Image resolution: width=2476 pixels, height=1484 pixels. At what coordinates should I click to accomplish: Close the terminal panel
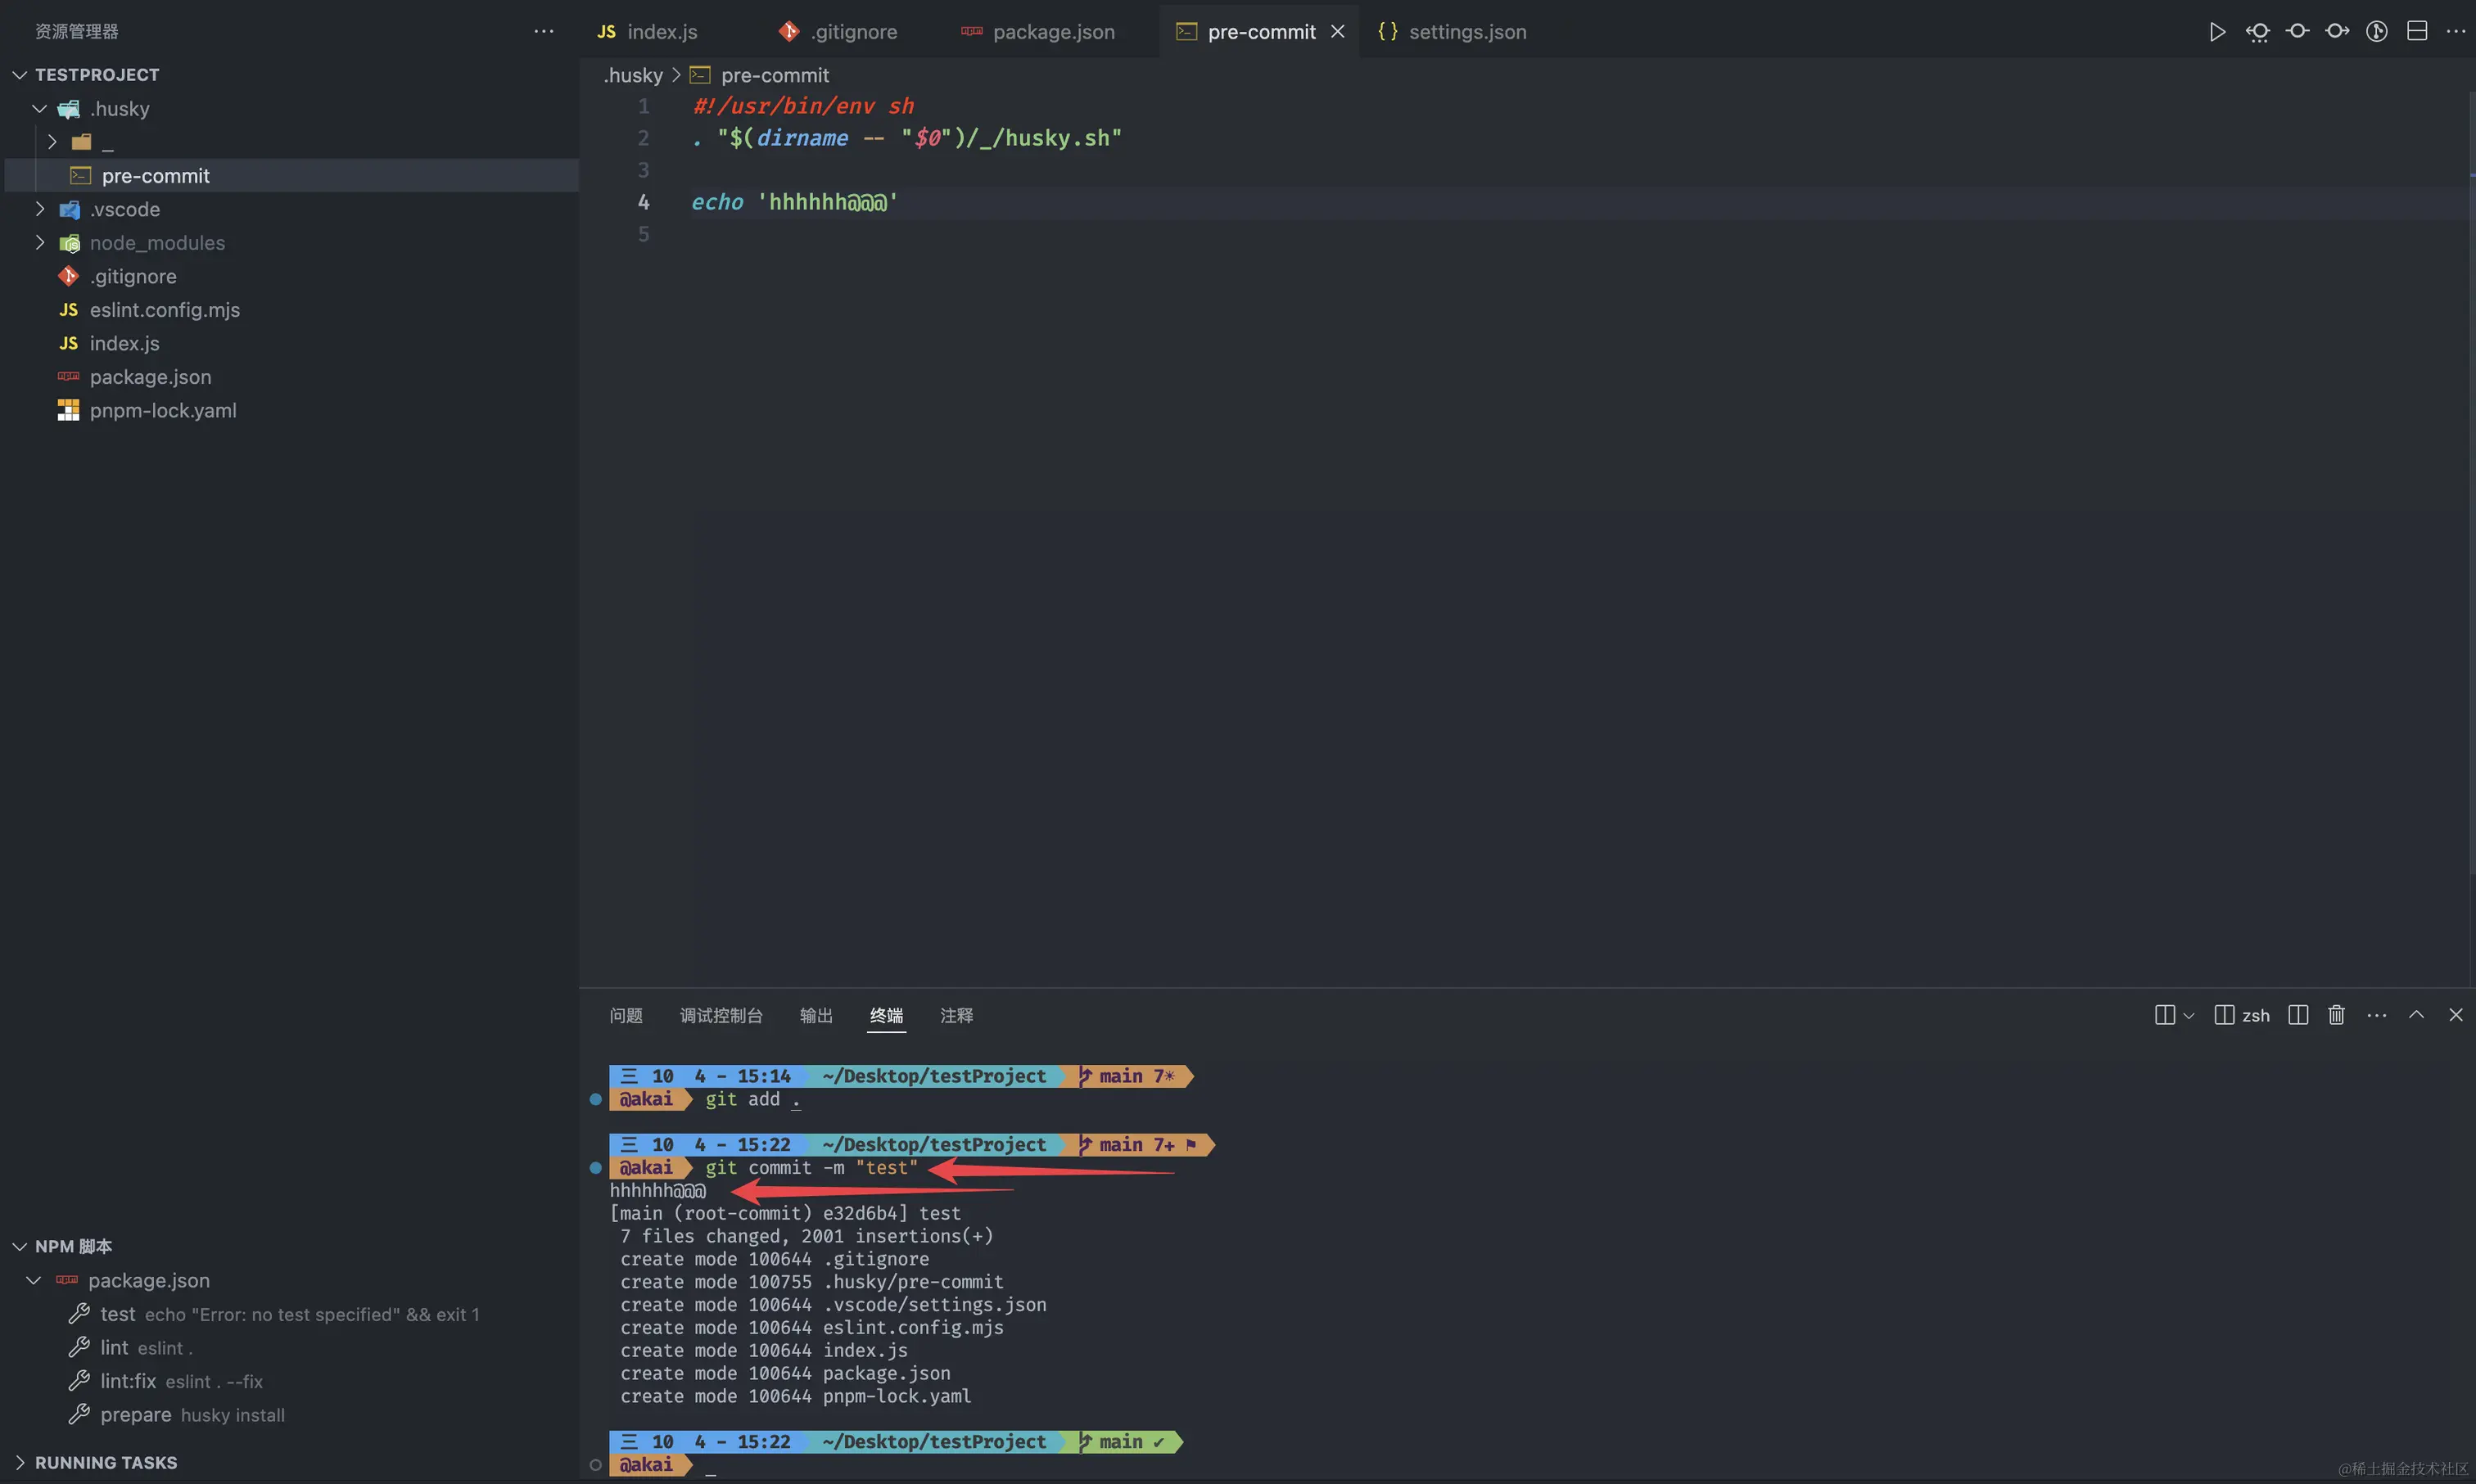point(2455,1015)
